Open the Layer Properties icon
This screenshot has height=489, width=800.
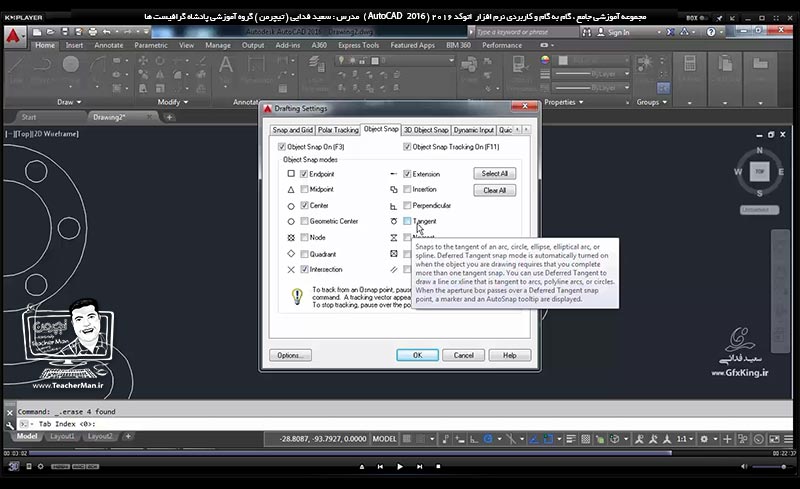[x=316, y=64]
